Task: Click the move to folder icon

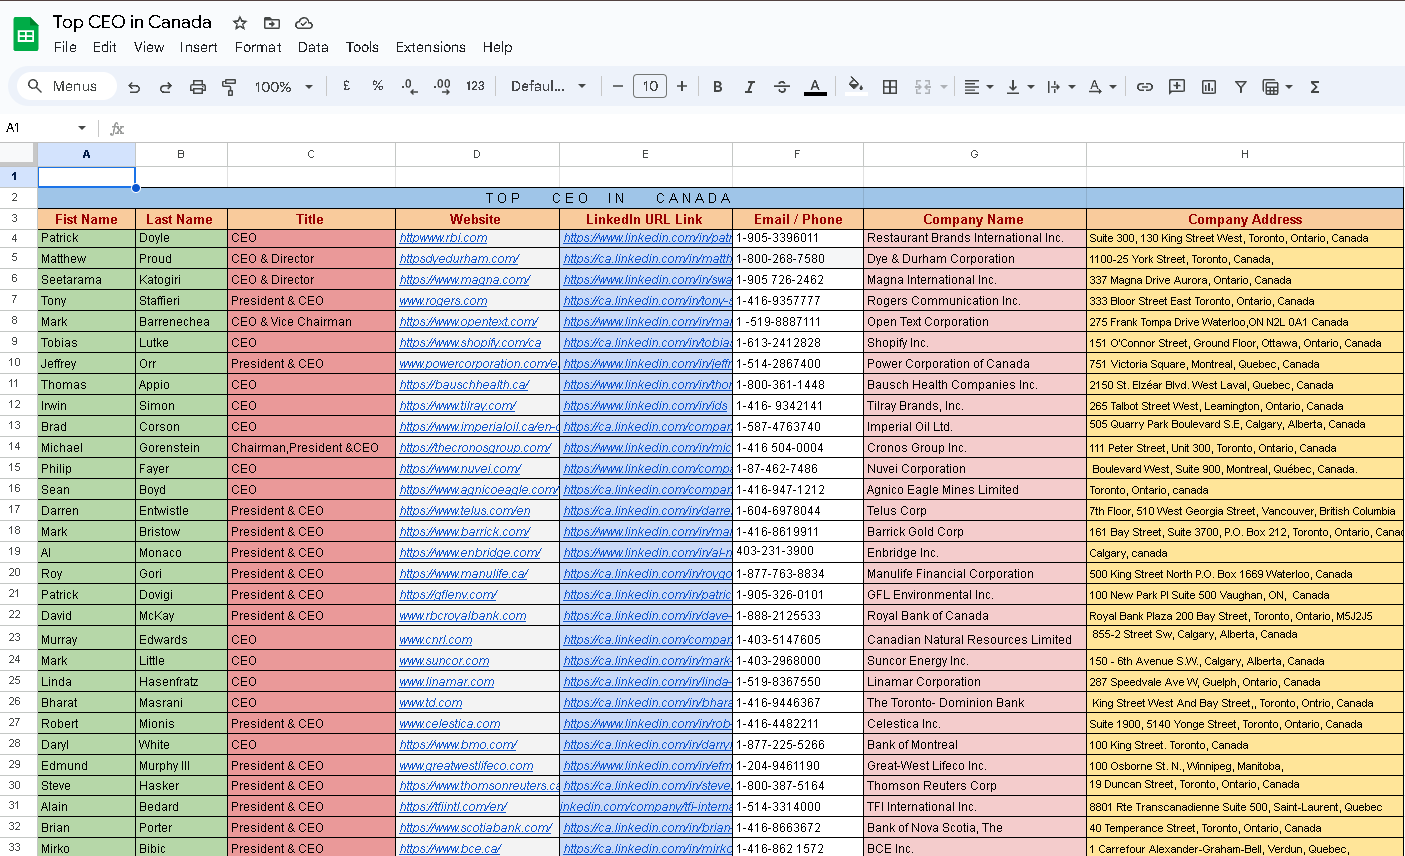Action: point(272,23)
